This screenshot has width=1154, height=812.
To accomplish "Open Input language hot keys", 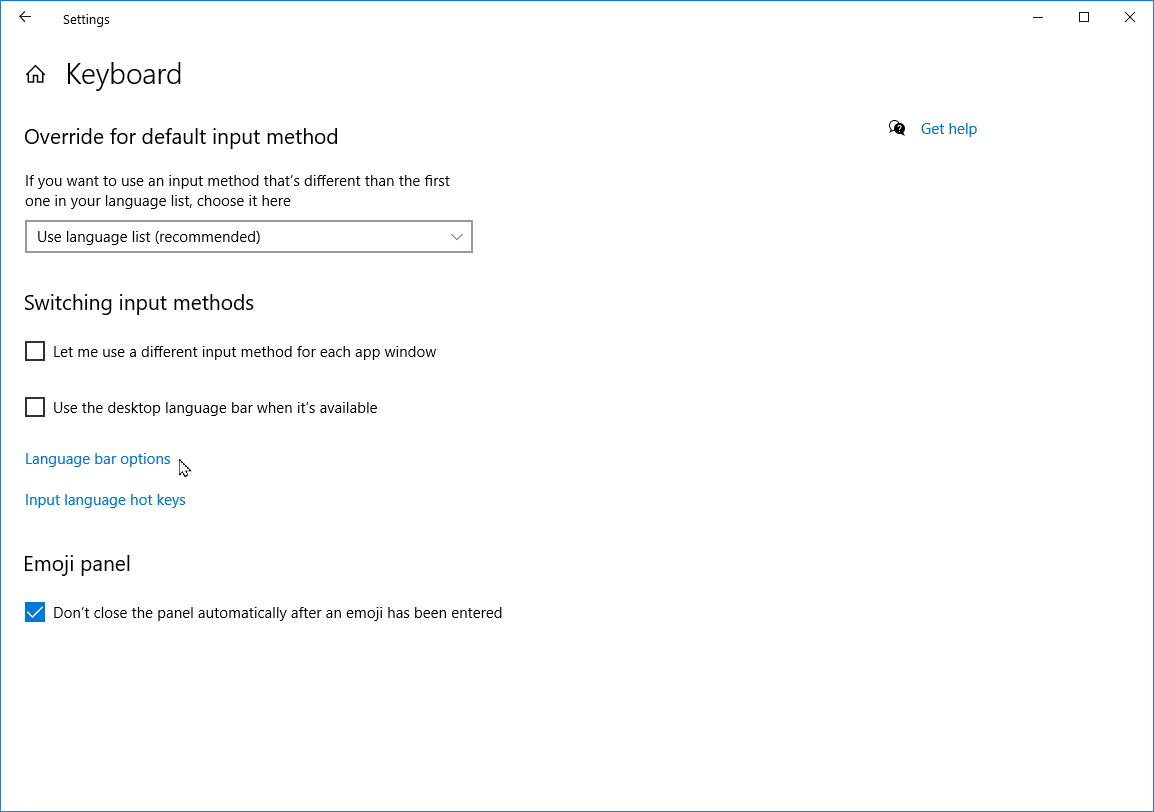I will point(105,500).
